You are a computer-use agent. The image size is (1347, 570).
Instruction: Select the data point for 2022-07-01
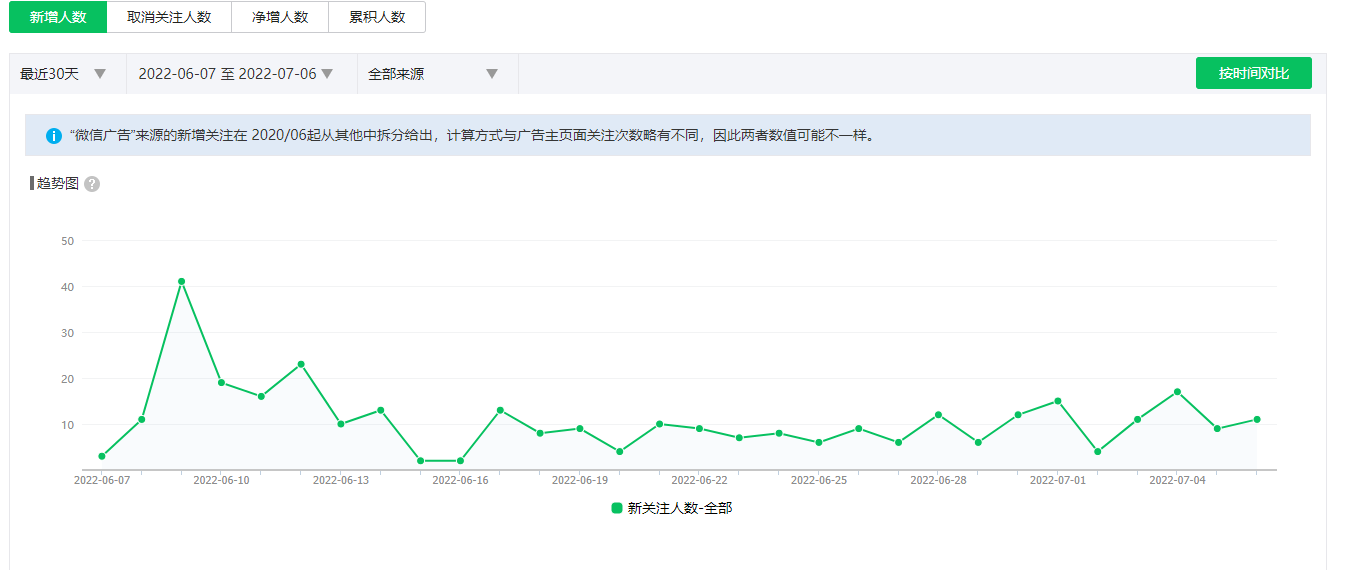[1058, 401]
